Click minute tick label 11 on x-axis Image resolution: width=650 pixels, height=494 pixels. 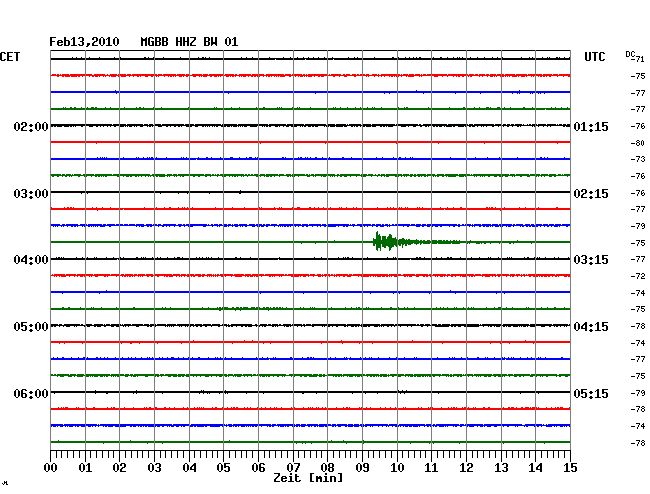(x=431, y=467)
